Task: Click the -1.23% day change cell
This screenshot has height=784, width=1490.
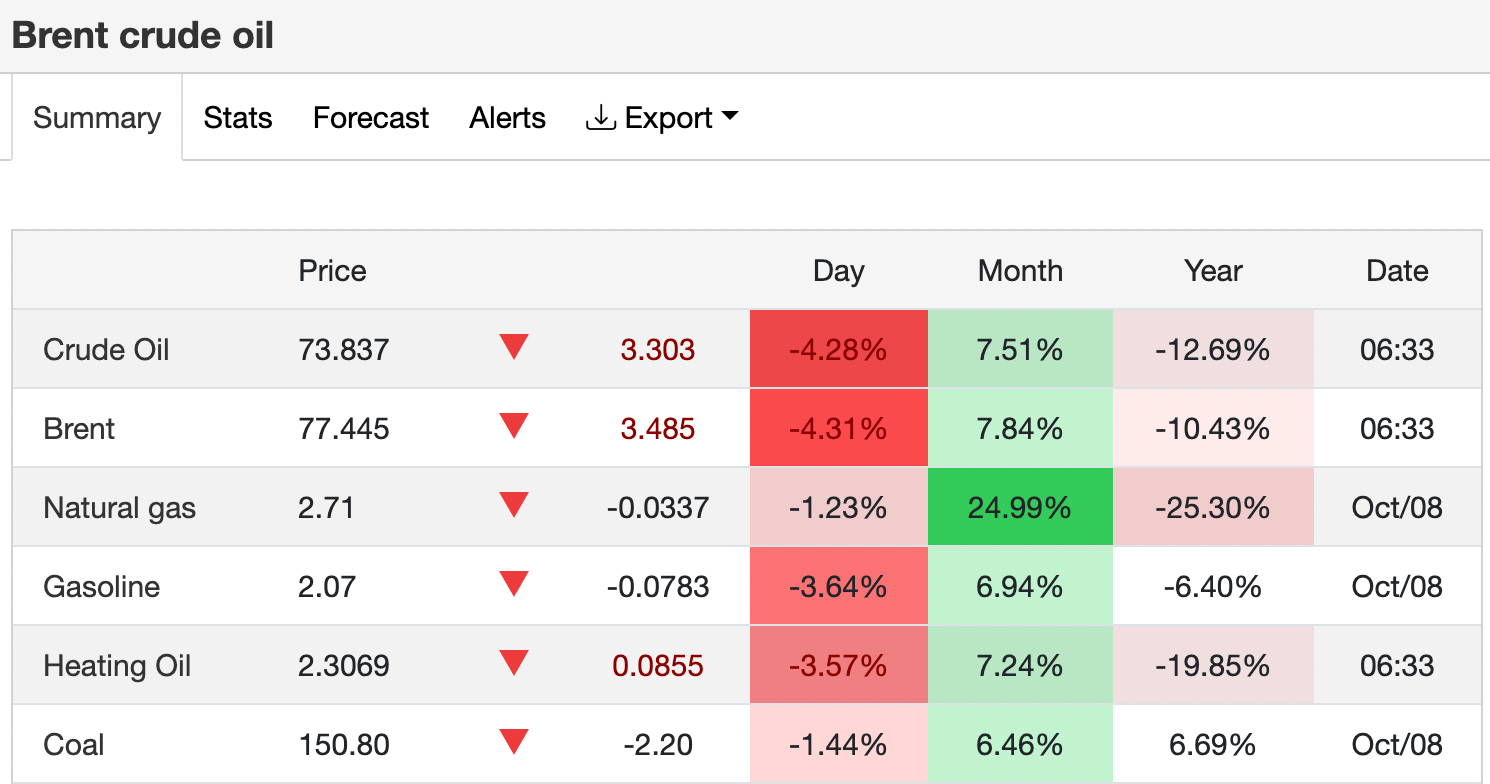Action: tap(839, 507)
